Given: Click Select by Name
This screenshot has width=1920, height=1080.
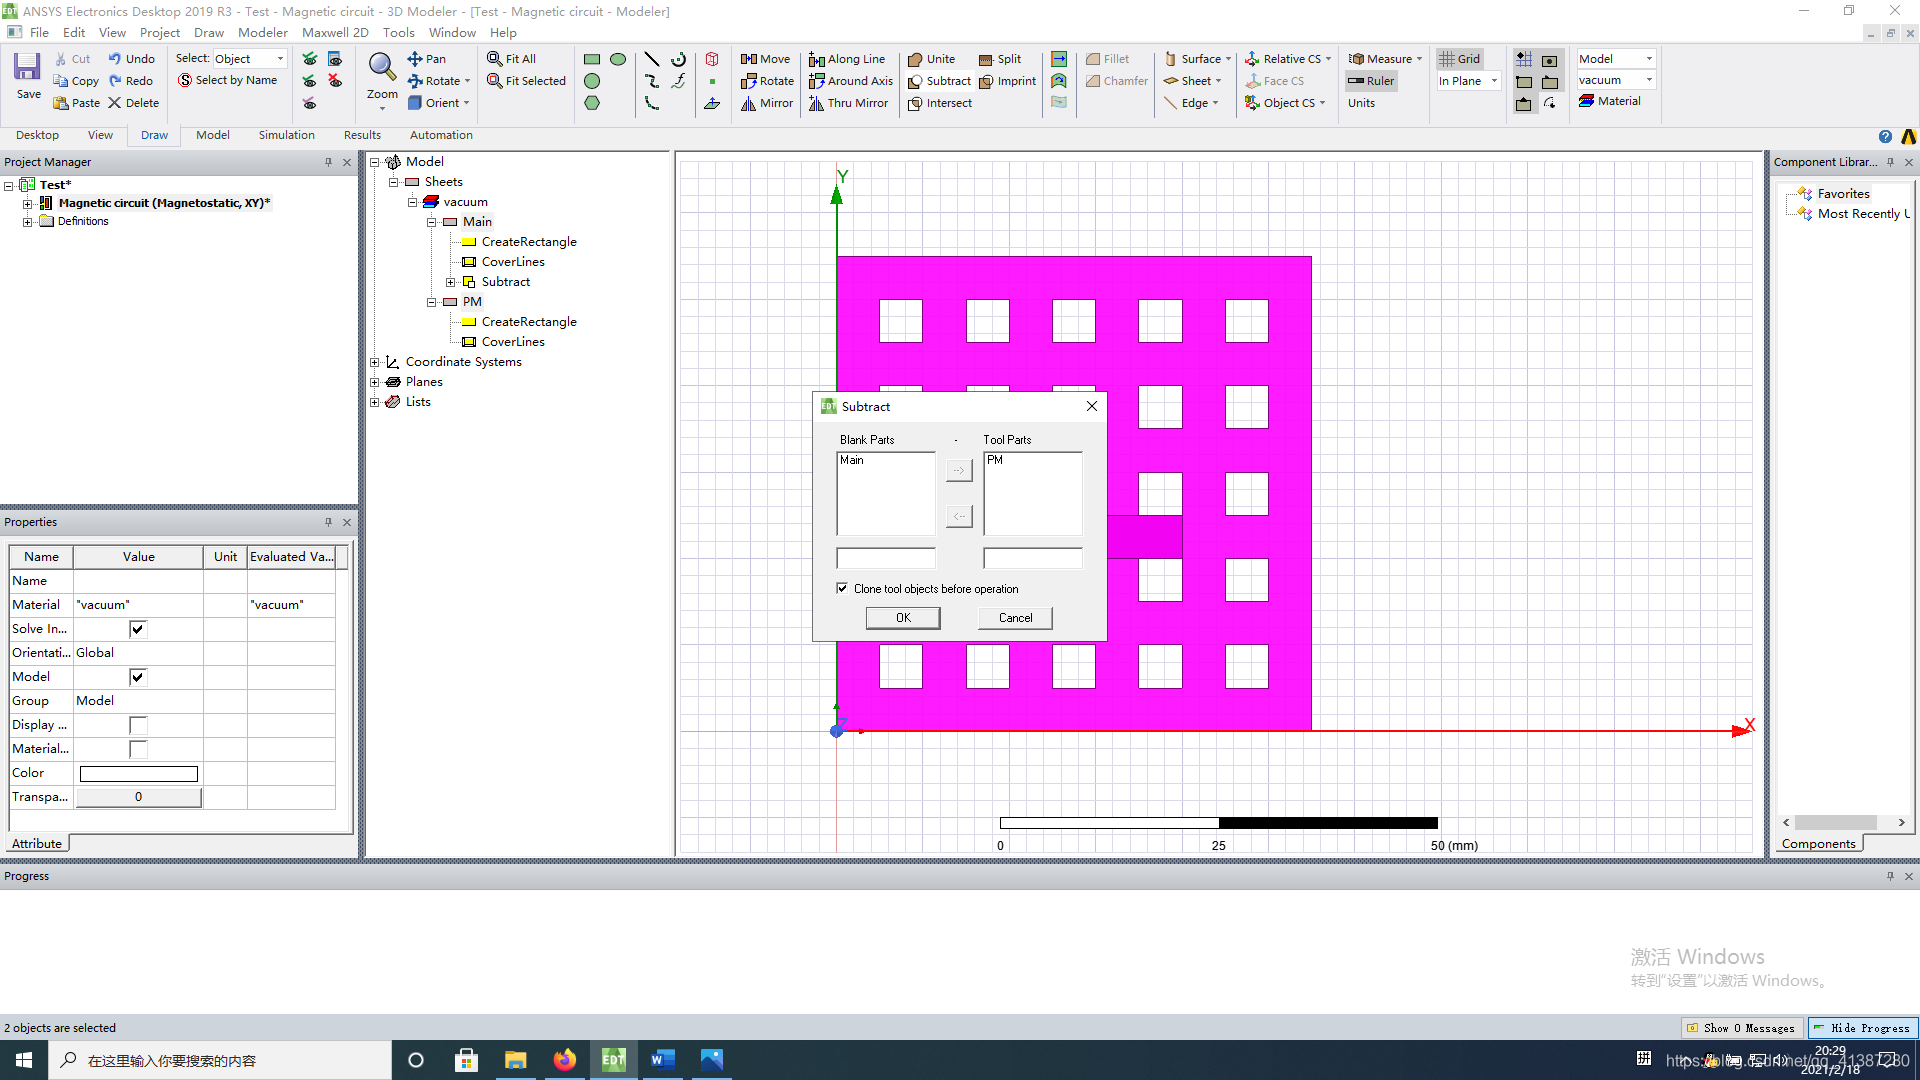Looking at the screenshot, I should (x=227, y=80).
